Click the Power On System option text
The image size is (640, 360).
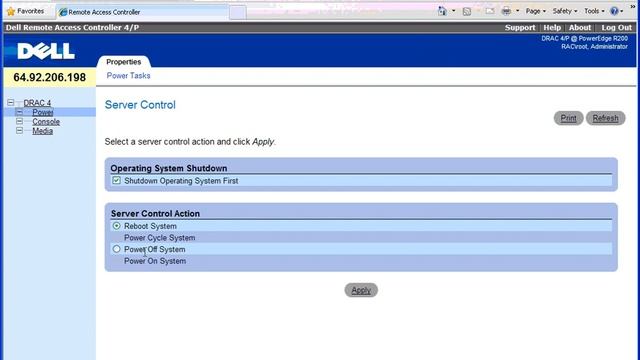[155, 261]
